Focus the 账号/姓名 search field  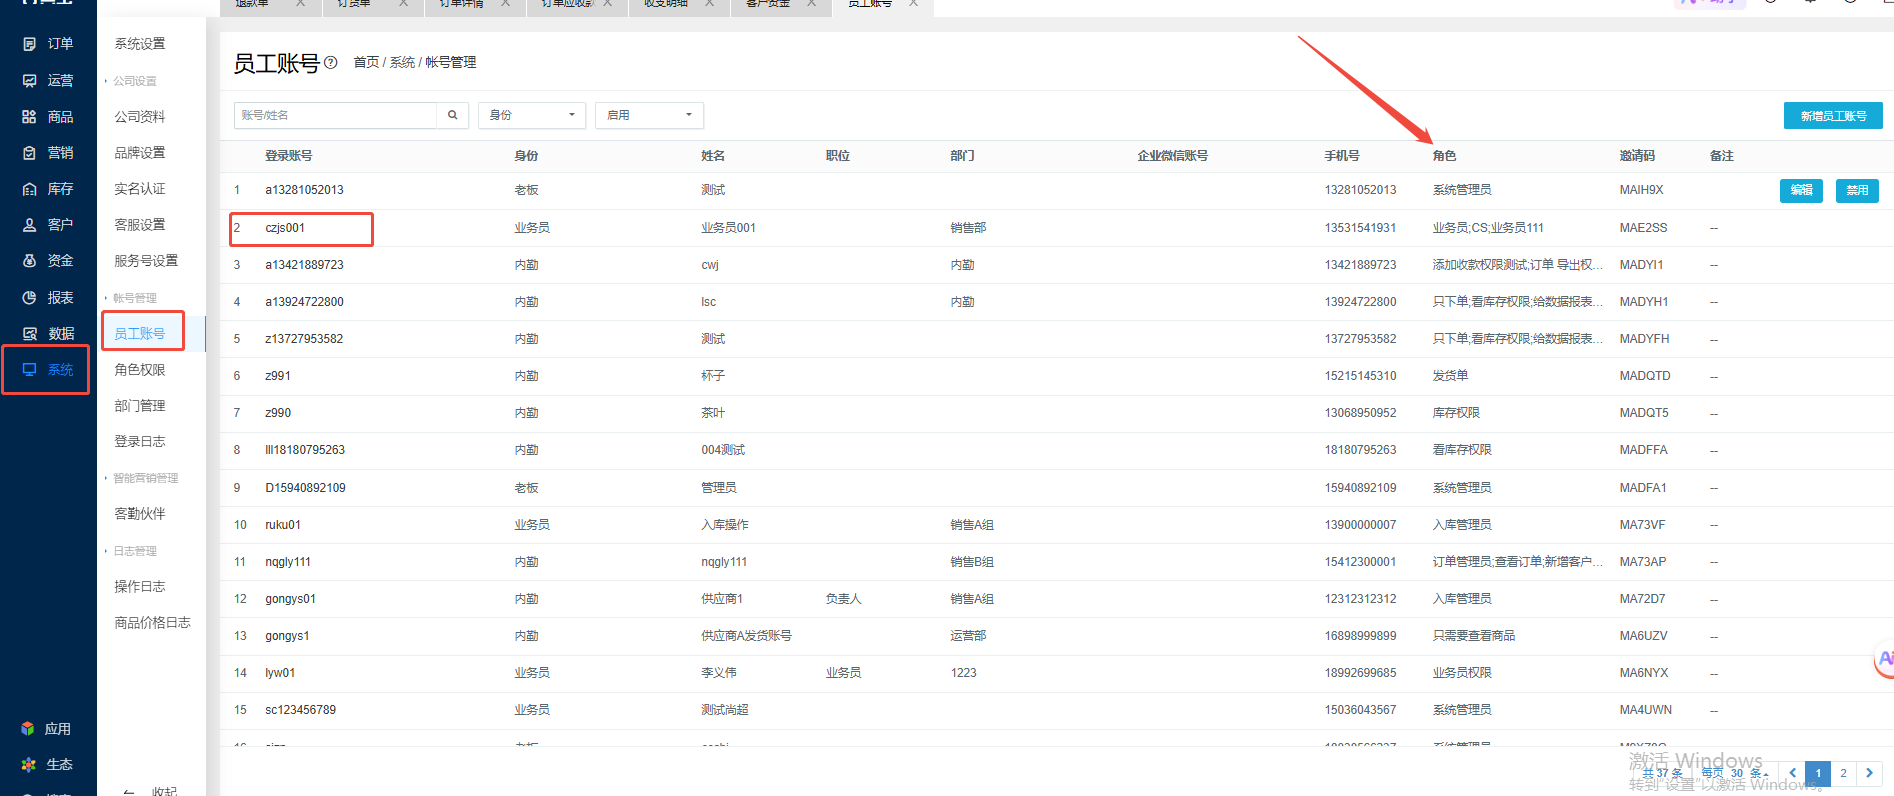coord(335,115)
